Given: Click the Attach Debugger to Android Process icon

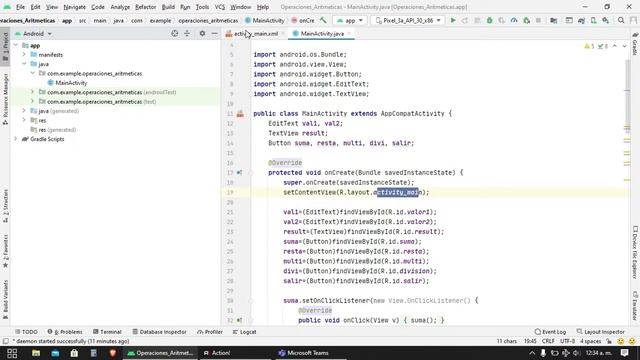Looking at the screenshot, I should (526, 20).
